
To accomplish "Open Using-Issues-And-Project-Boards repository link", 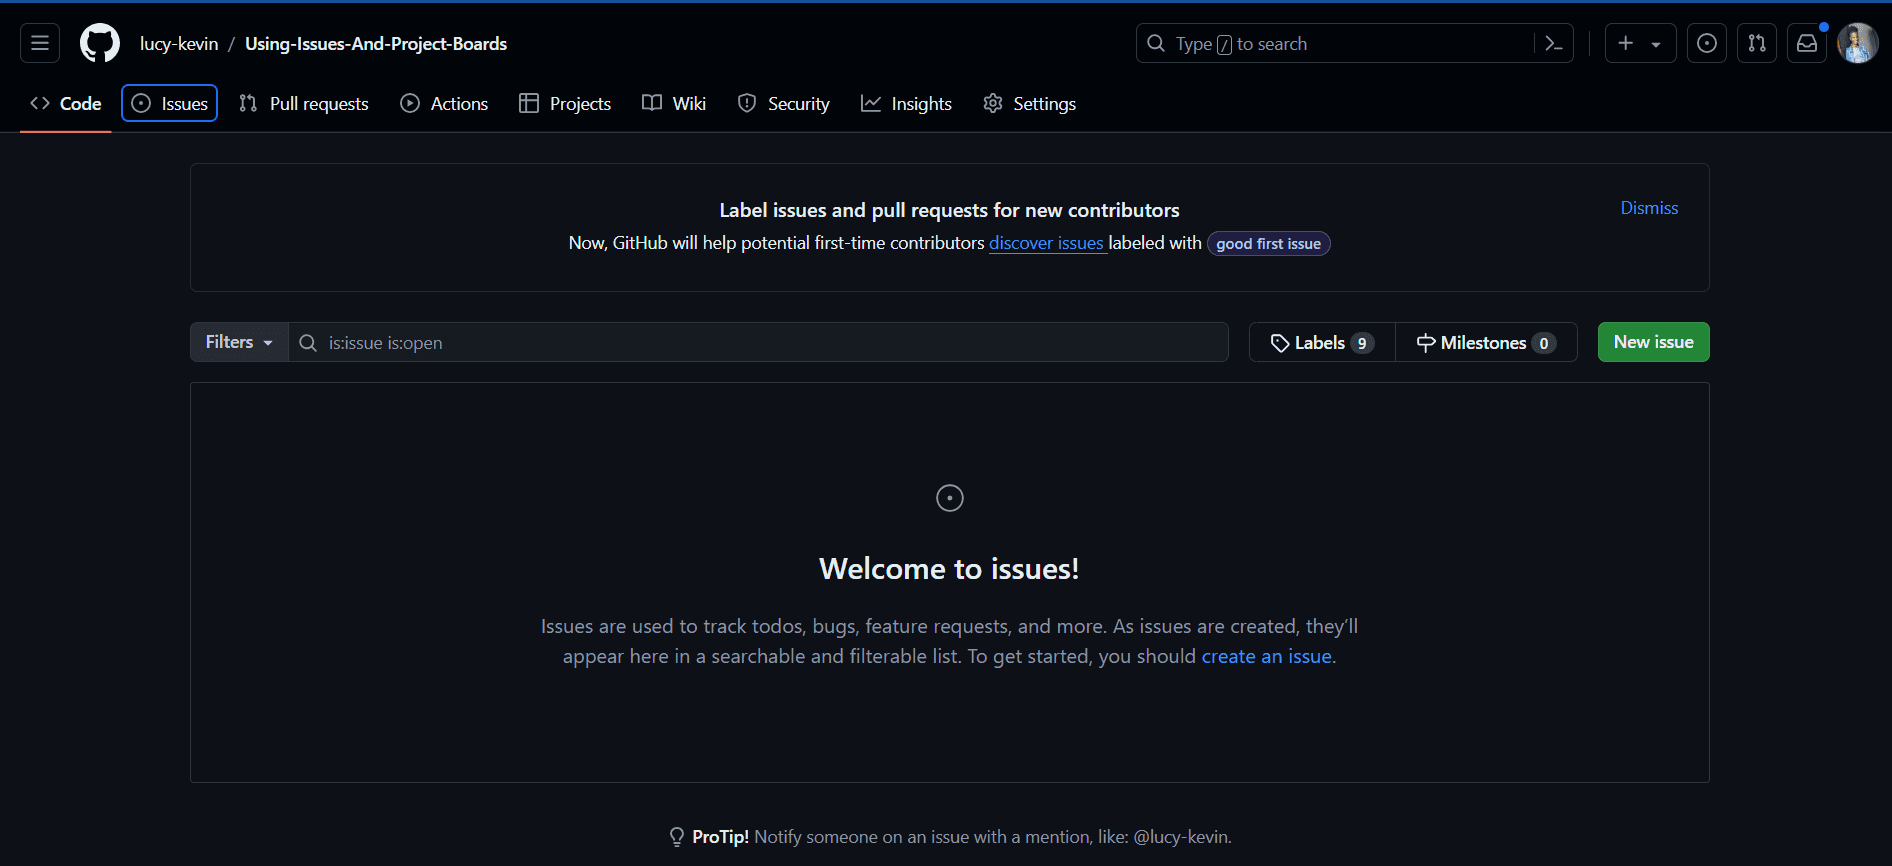I will (x=376, y=44).
